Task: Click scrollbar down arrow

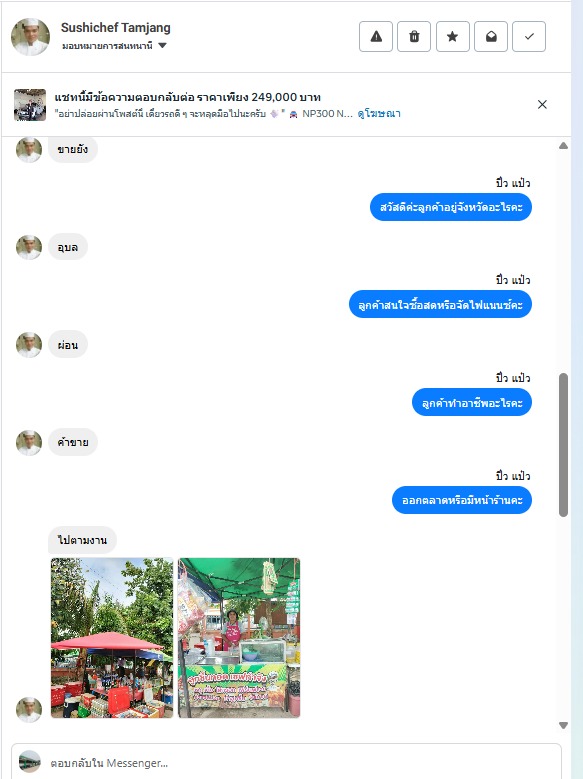Action: (x=563, y=725)
